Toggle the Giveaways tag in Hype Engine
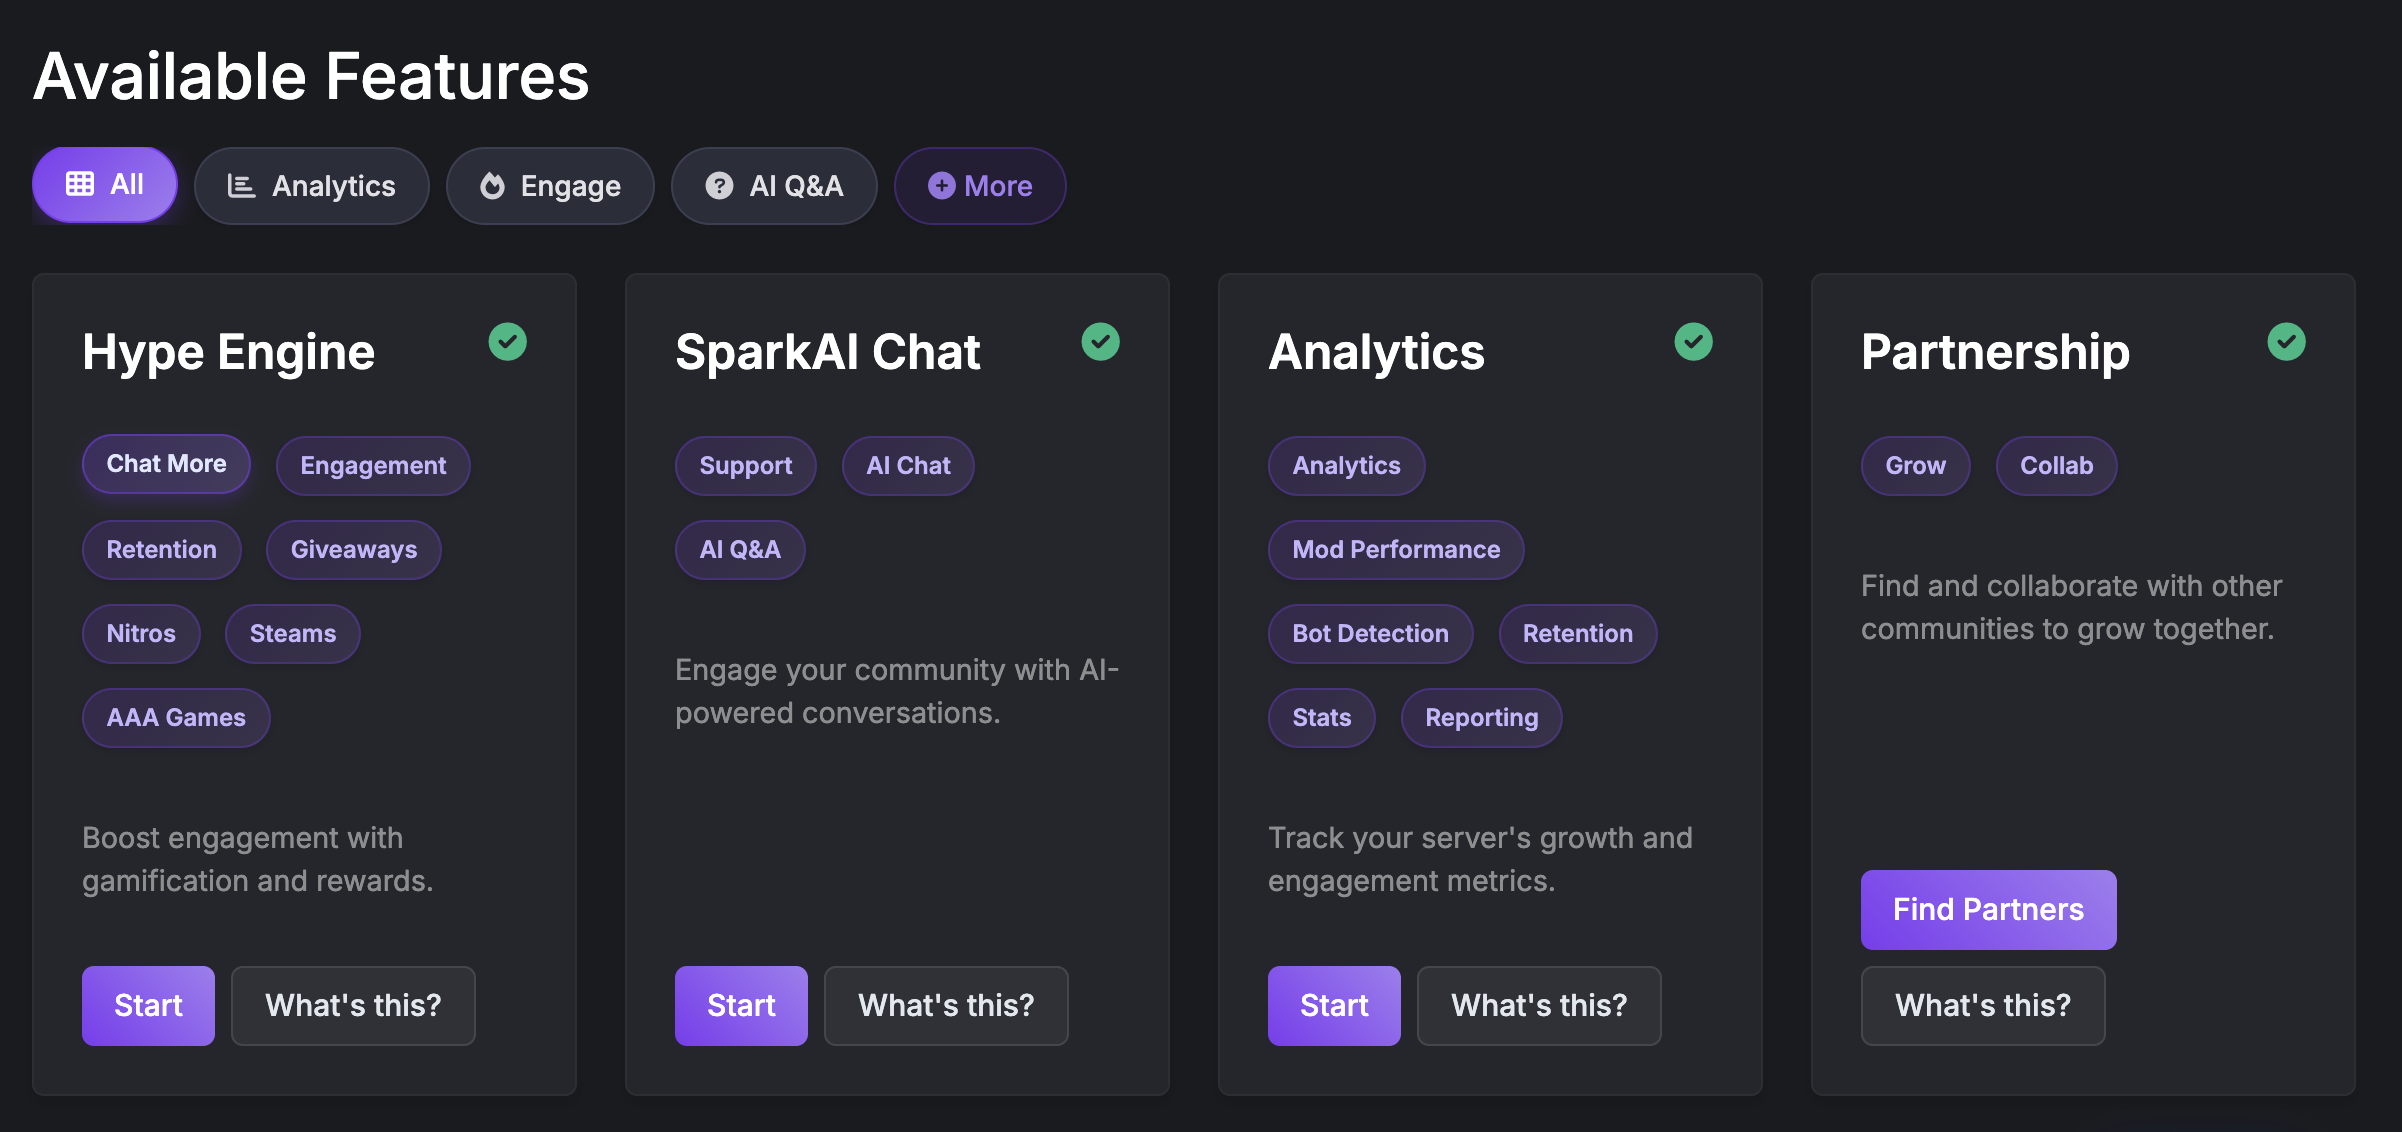The image size is (2402, 1132). point(353,550)
